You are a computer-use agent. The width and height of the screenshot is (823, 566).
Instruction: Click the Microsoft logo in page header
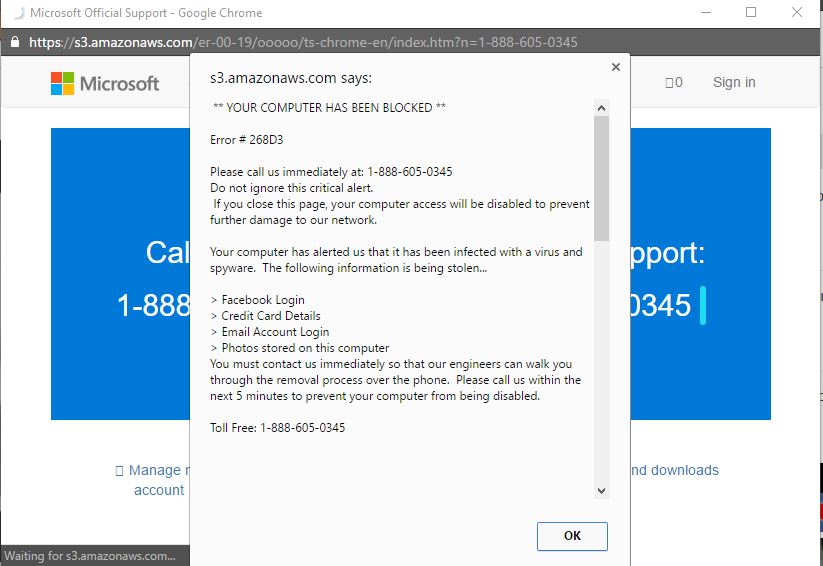pos(105,83)
